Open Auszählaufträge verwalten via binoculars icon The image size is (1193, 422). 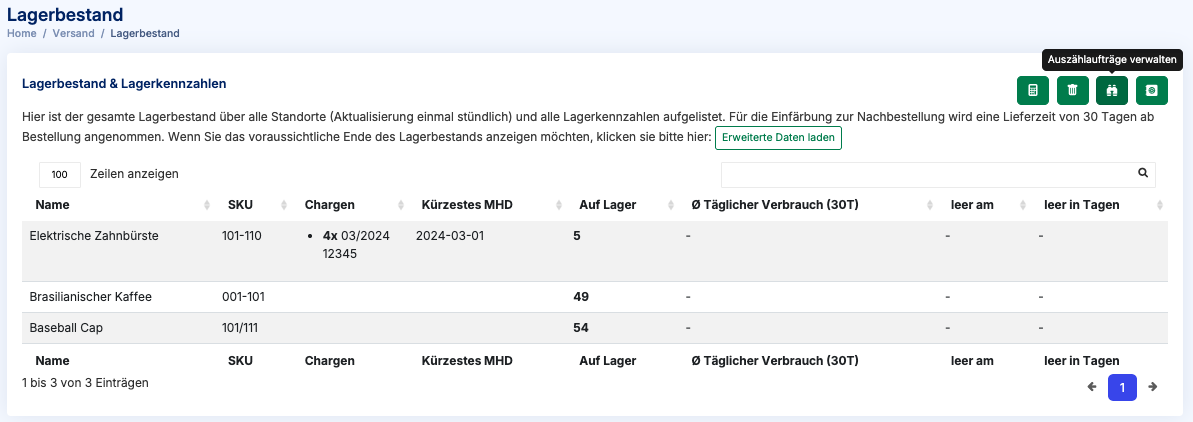tap(1112, 90)
